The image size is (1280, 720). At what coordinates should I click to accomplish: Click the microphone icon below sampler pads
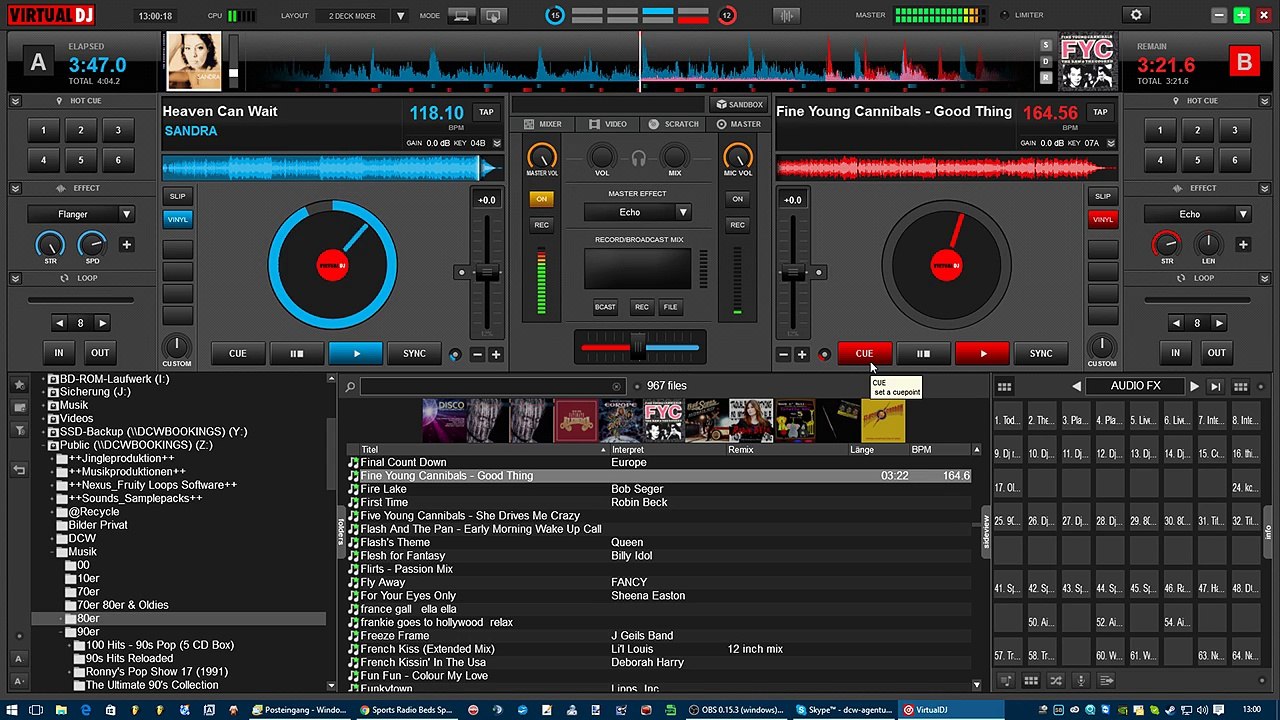point(1081,681)
